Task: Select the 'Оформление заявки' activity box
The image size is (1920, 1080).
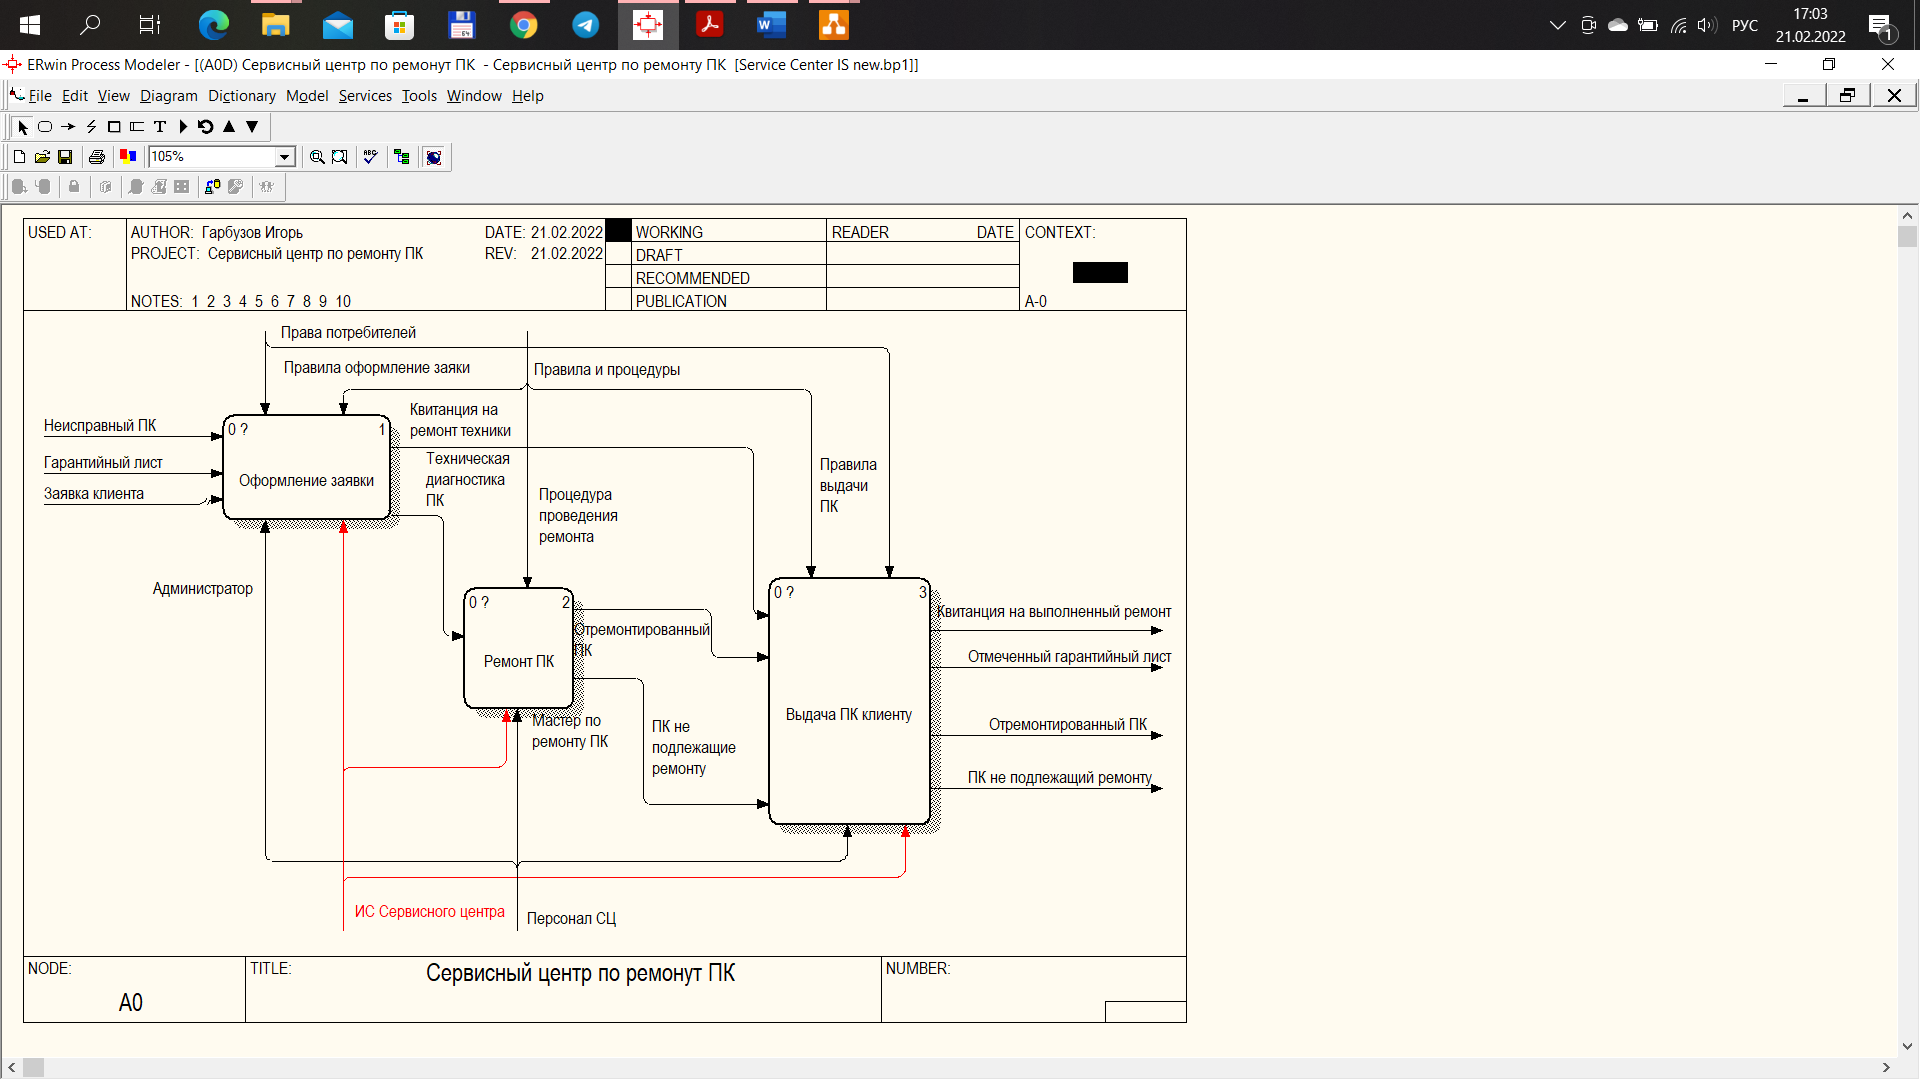Action: [x=307, y=467]
